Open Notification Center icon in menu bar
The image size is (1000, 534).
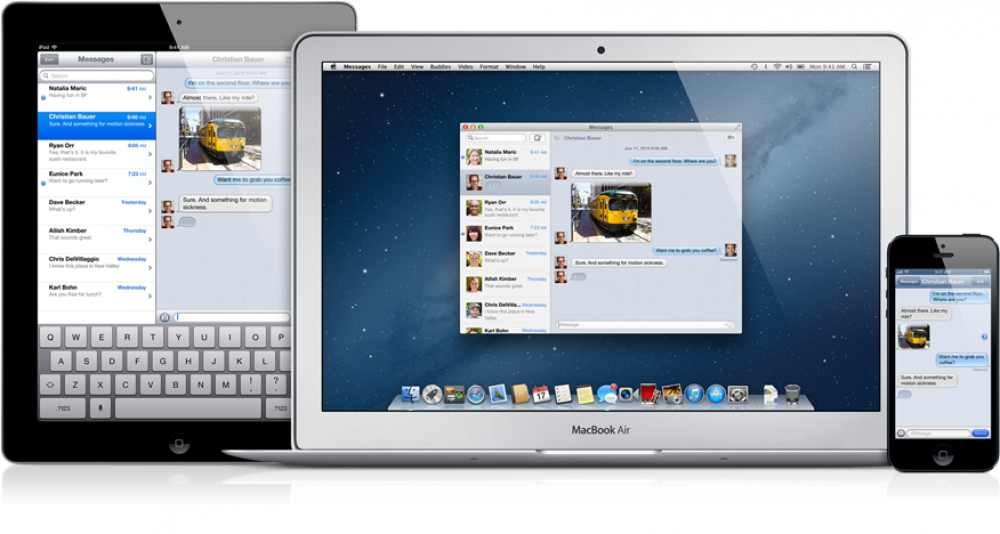pos(867,66)
